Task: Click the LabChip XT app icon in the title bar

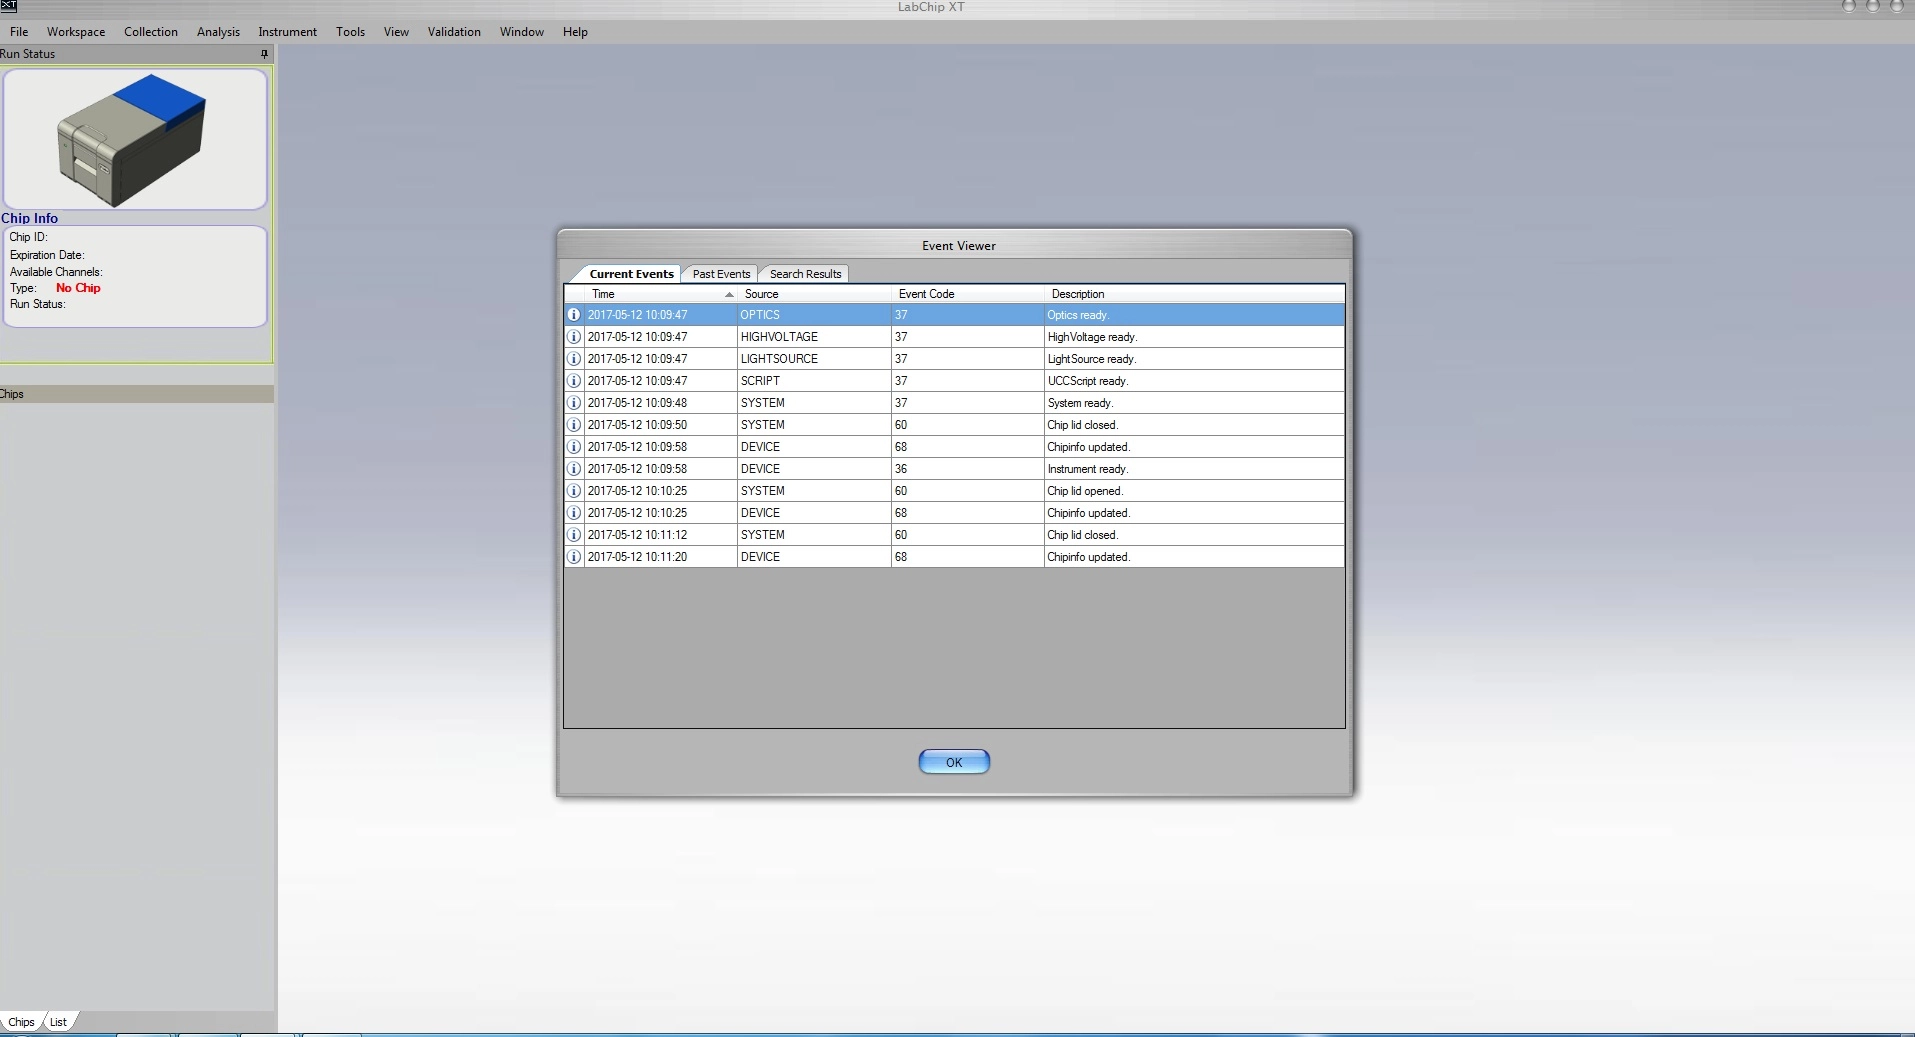Action: coord(9,7)
